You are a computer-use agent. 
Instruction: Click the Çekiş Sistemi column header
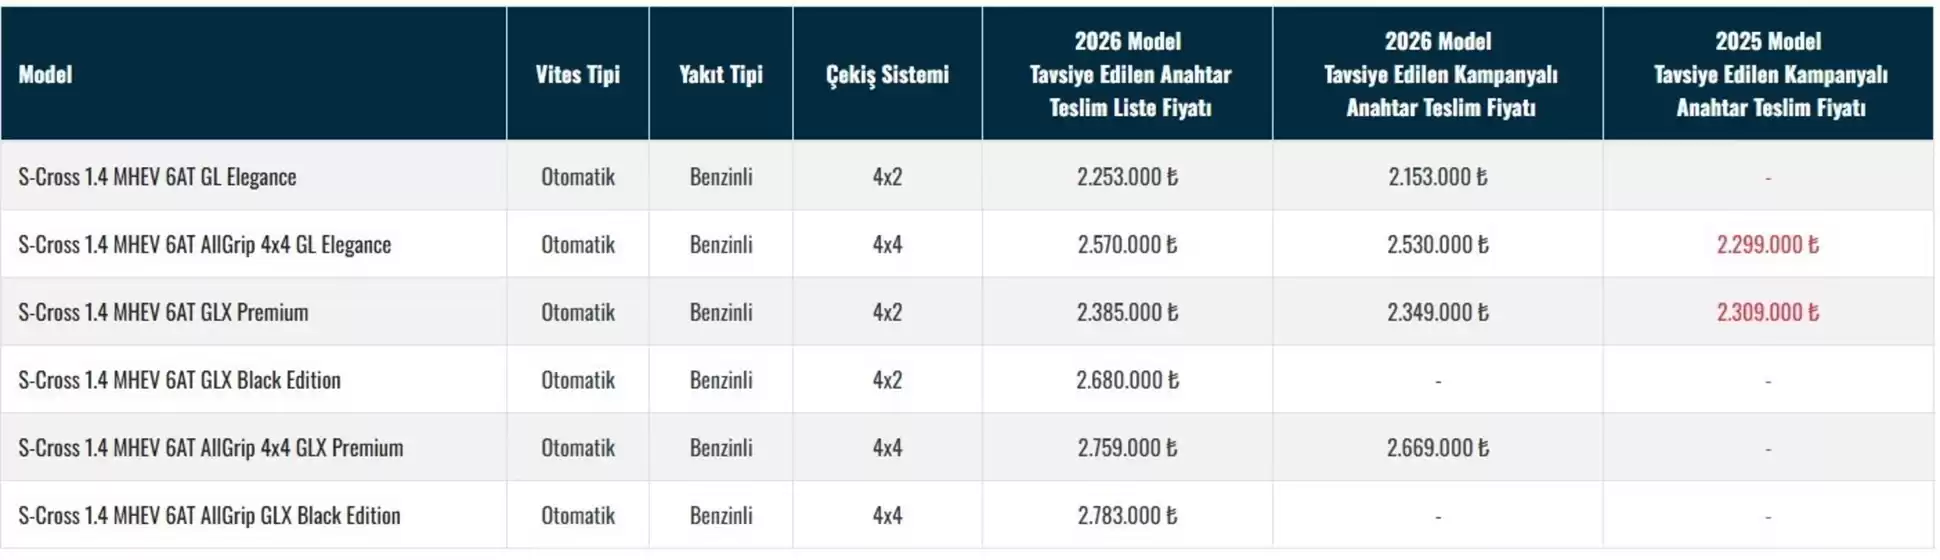pos(887,74)
